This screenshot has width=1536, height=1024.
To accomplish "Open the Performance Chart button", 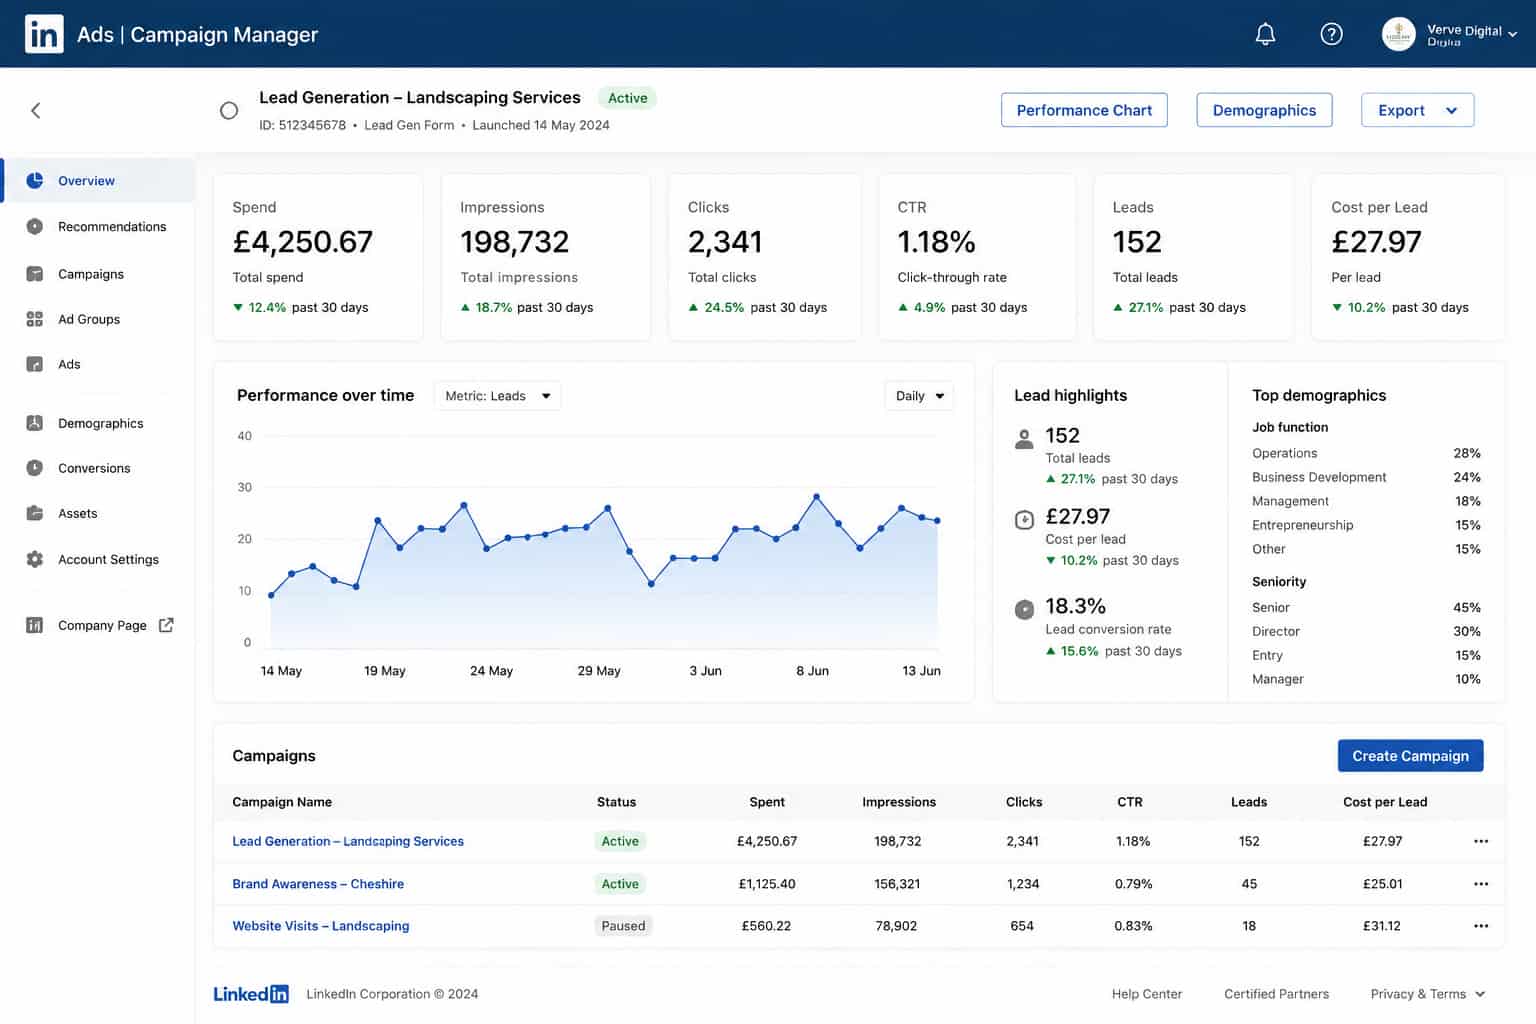I will click(1084, 110).
